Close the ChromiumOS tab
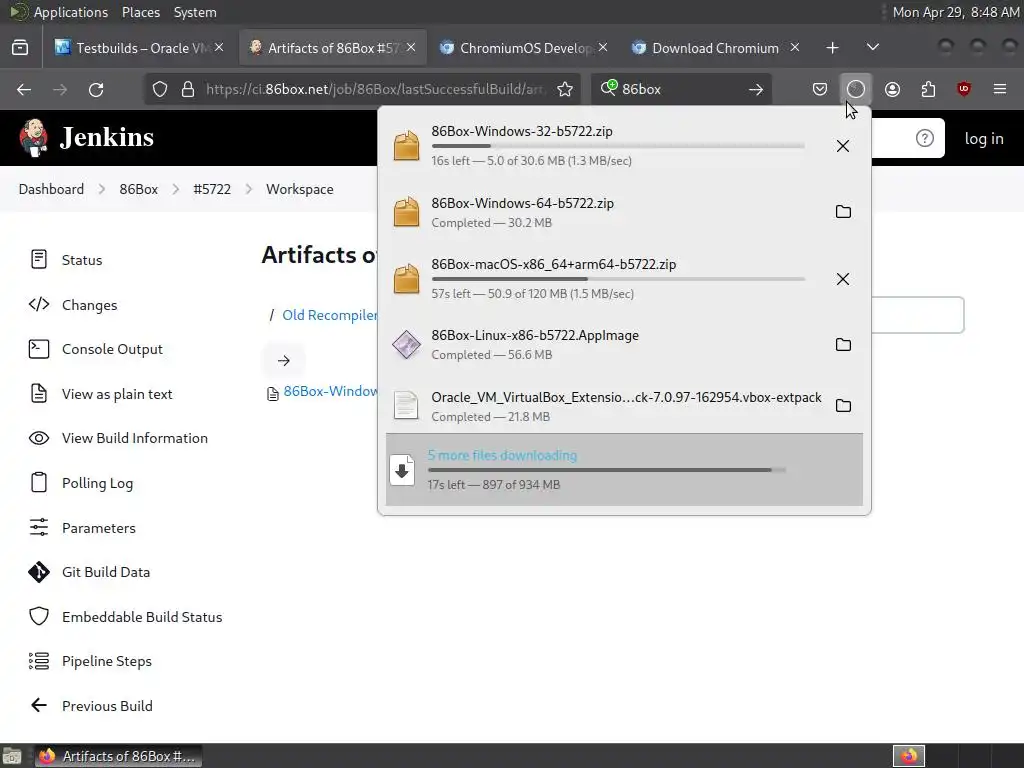The width and height of the screenshot is (1024, 768). [603, 48]
